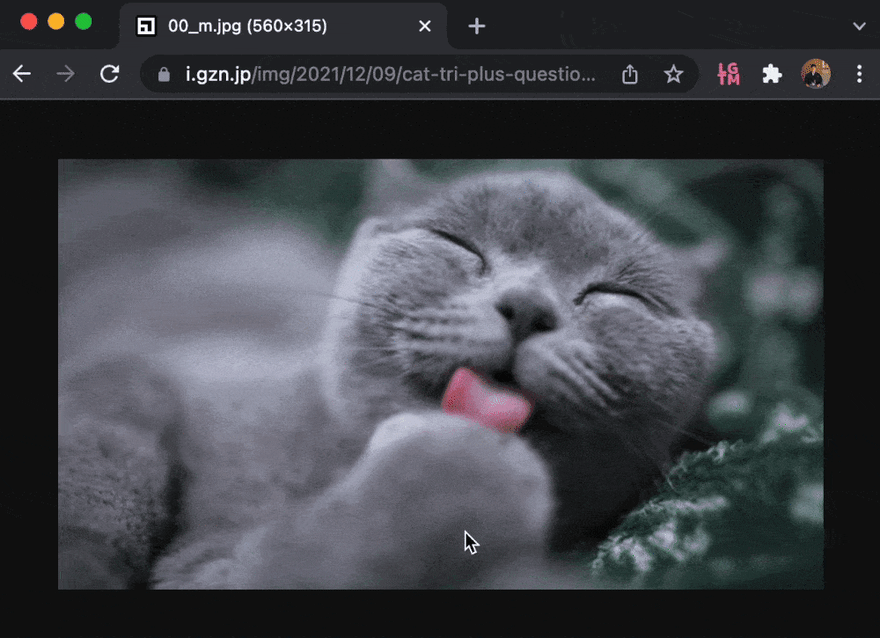Open the Chrome profile avatar
Viewport: 880px width, 638px height.
tap(815, 74)
